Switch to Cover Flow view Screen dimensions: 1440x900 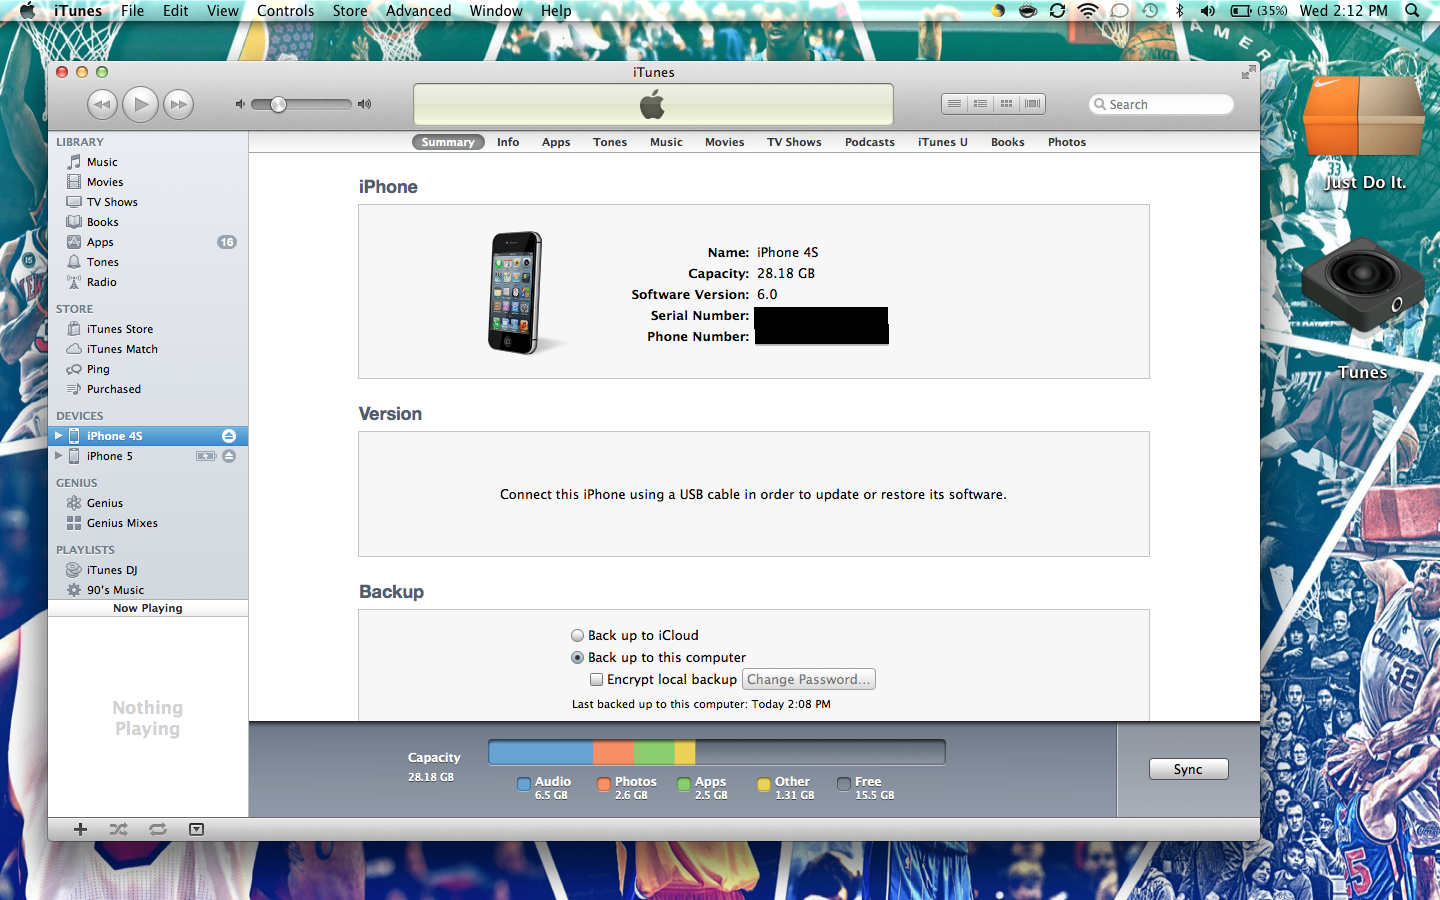(1033, 103)
